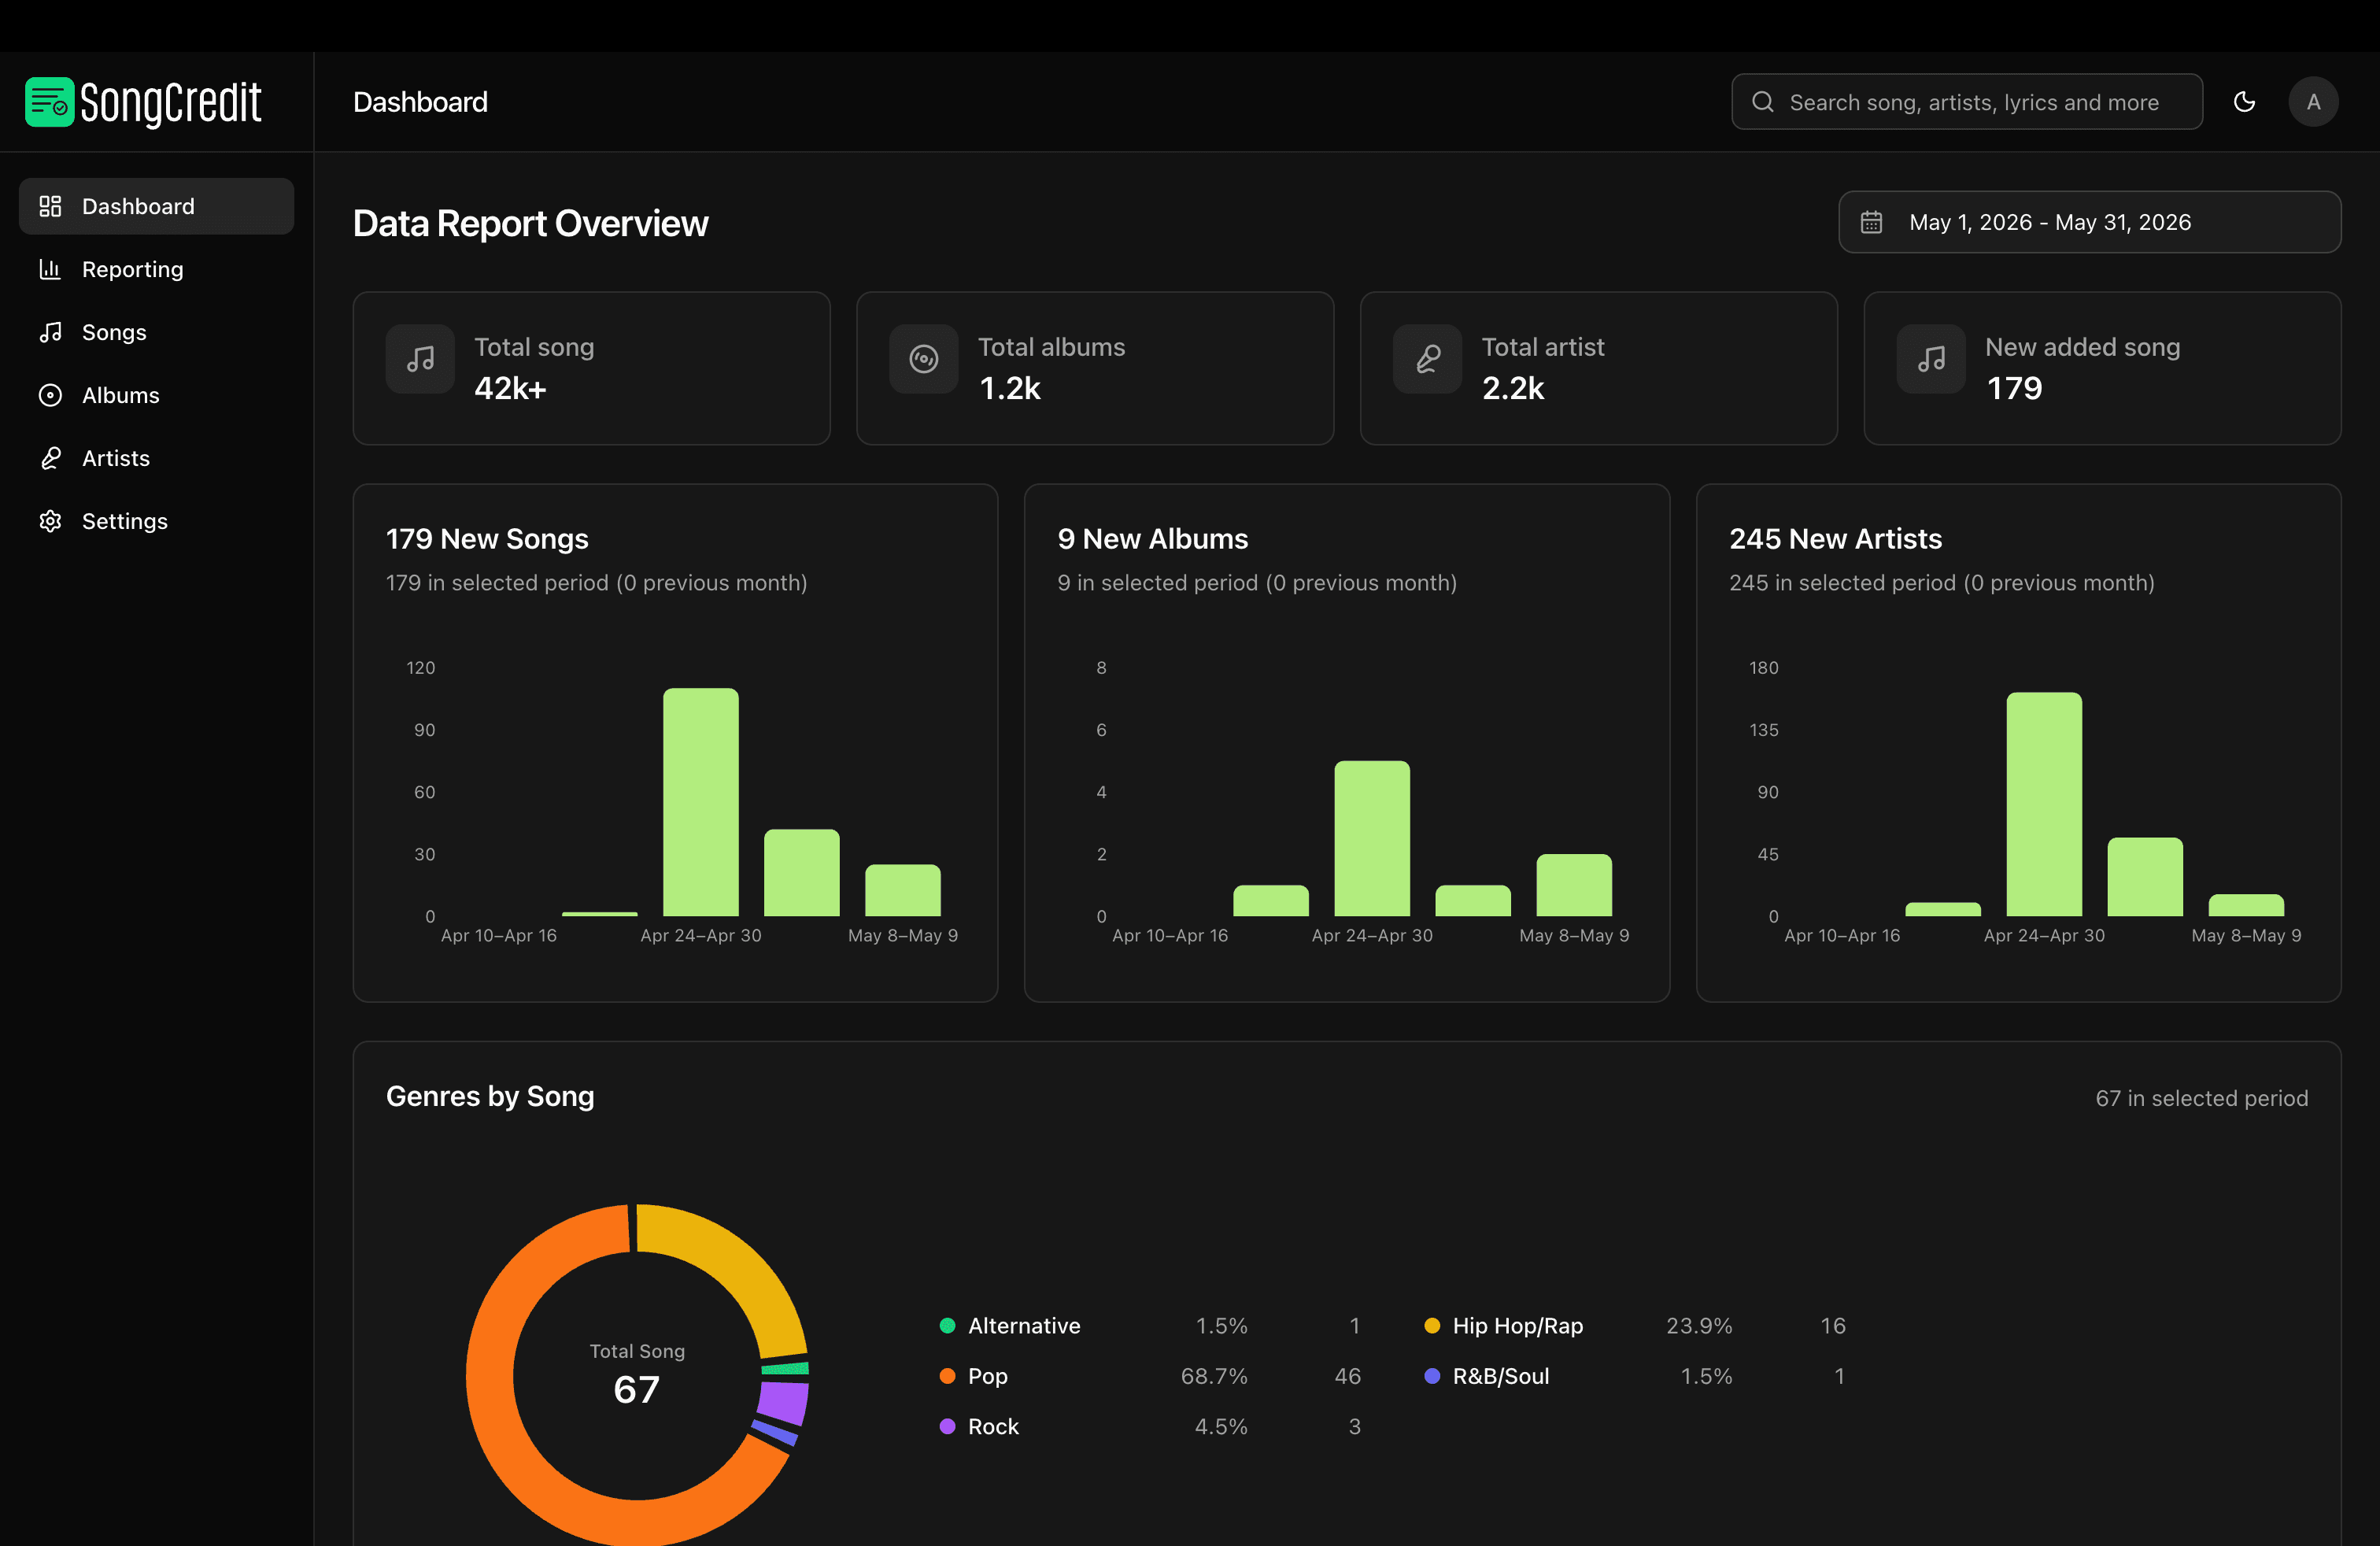The image size is (2380, 1546).
Task: Click the Albums disc icon in sidebar
Action: coord(50,395)
